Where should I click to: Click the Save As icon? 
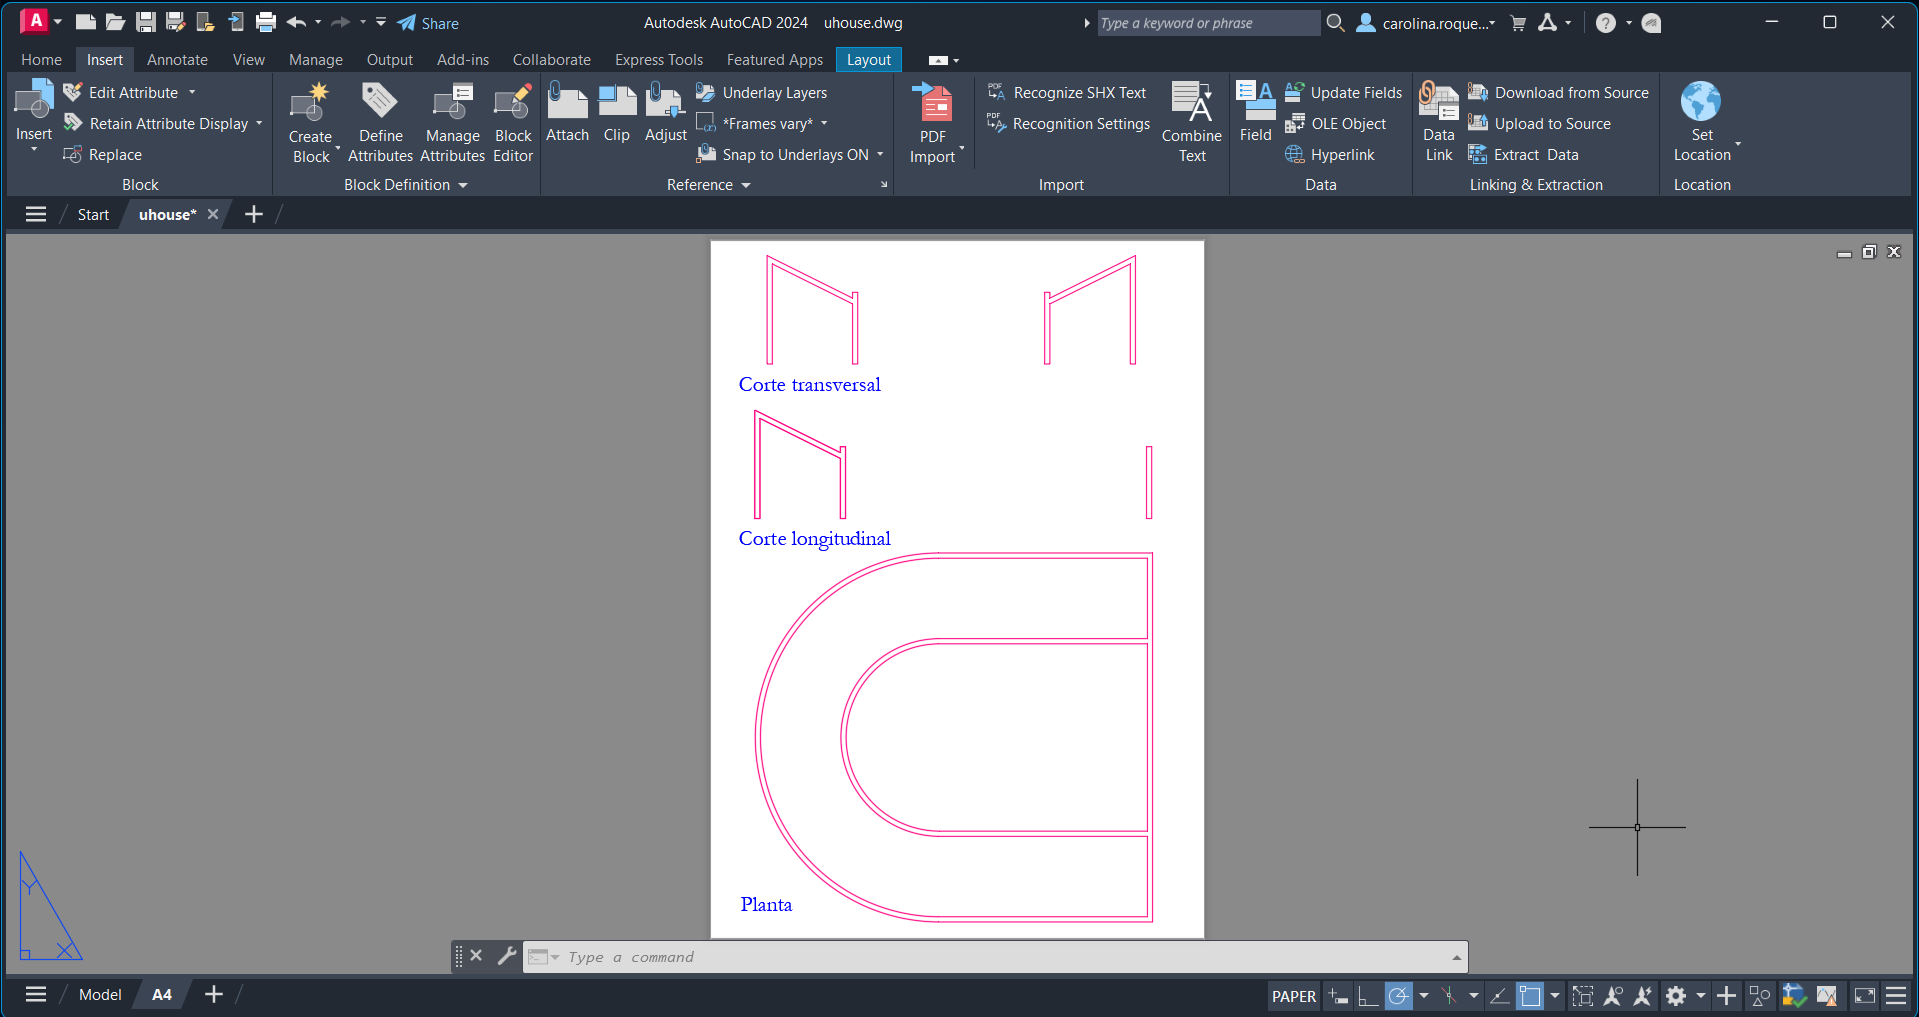point(176,22)
